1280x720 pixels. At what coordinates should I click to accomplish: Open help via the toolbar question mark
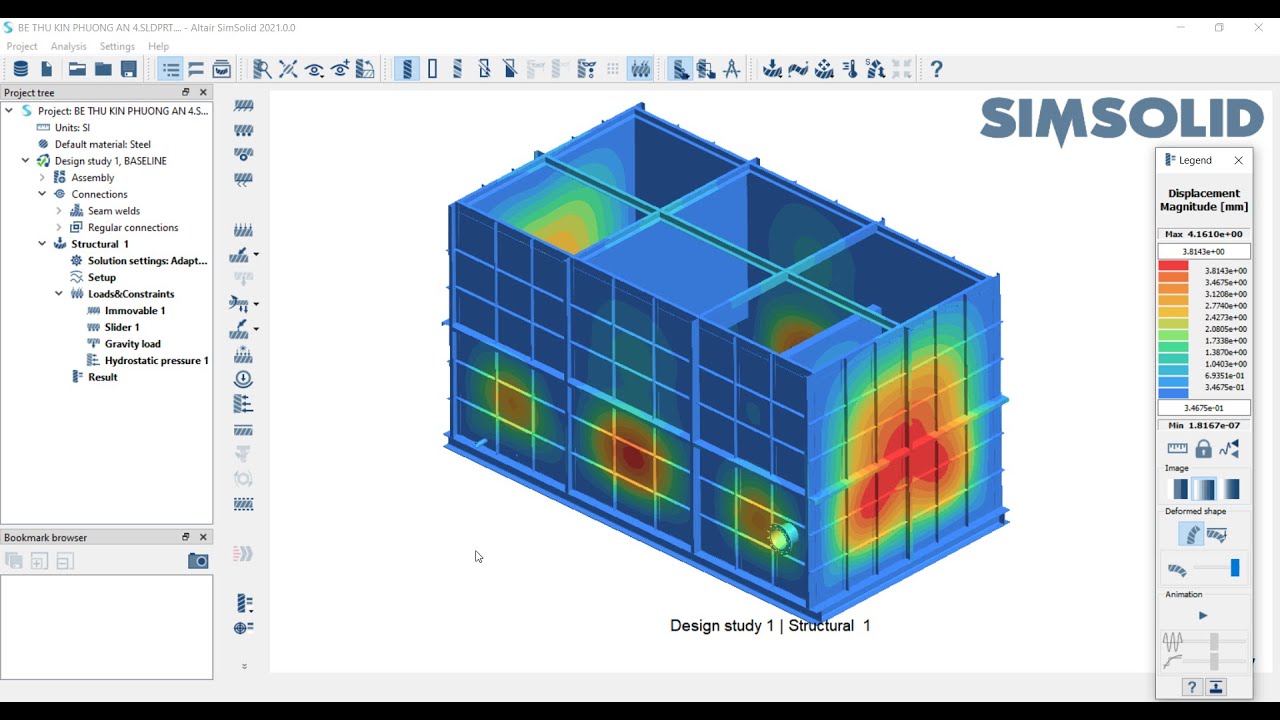[936, 69]
